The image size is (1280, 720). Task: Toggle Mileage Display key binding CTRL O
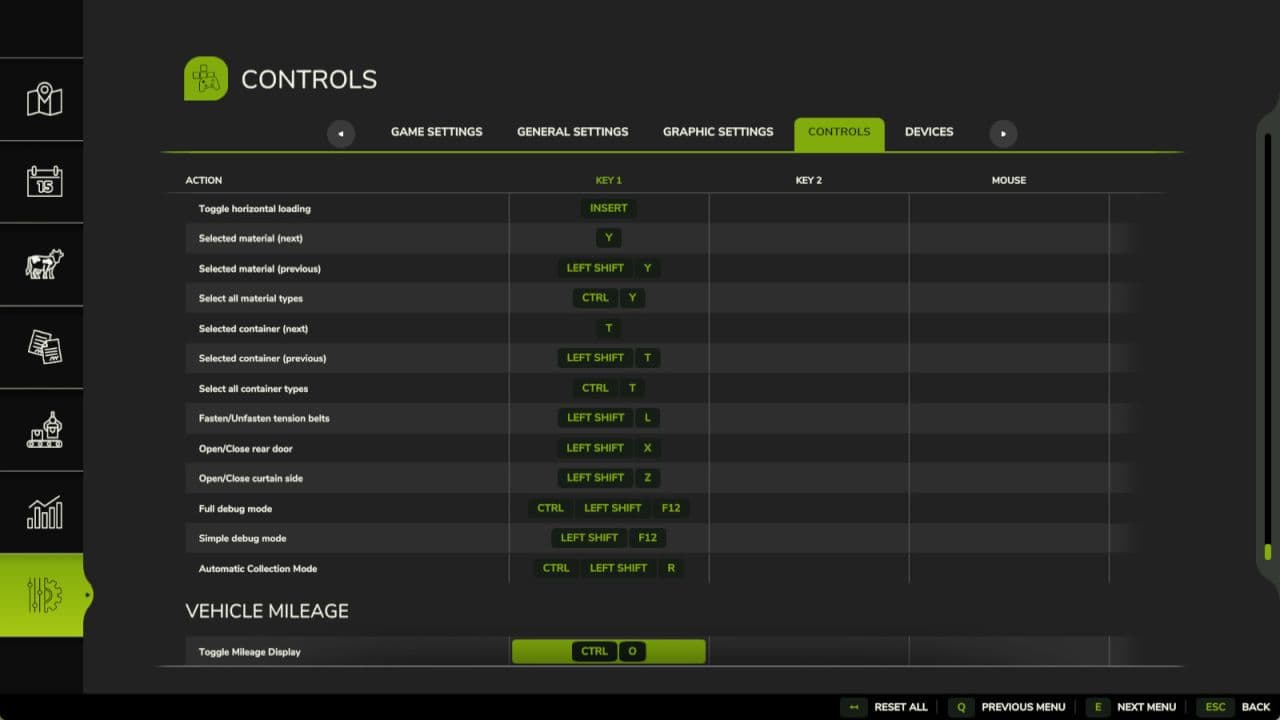tap(608, 651)
